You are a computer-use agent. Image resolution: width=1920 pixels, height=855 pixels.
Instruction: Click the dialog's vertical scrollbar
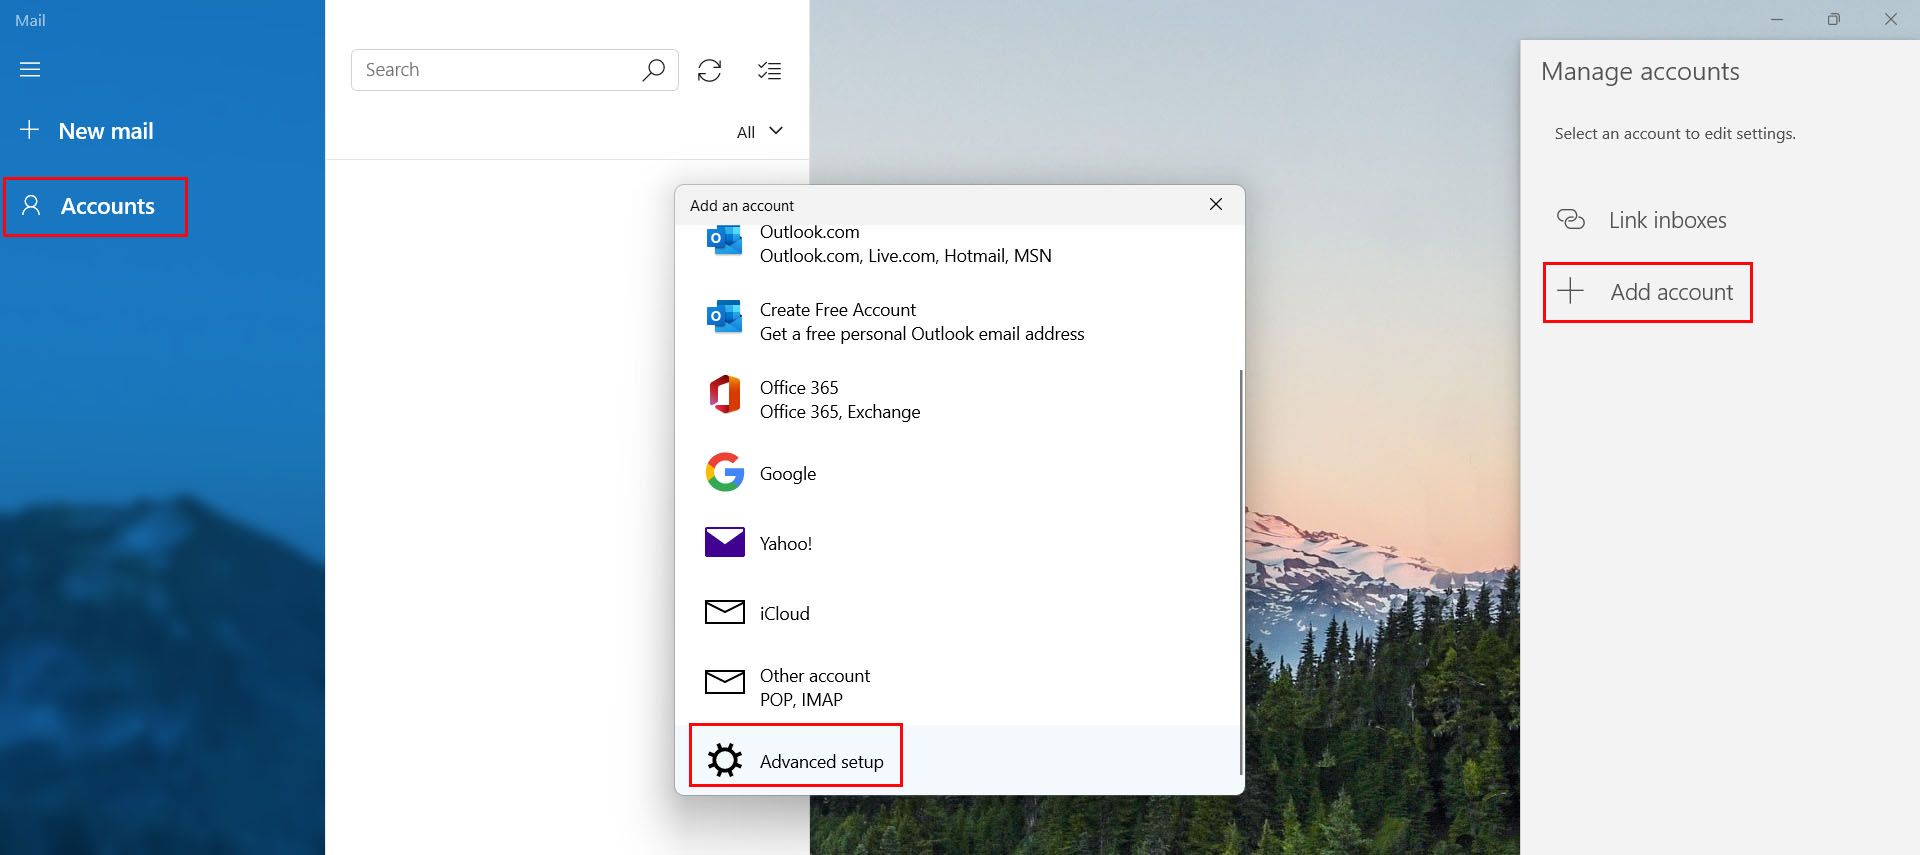[1241, 570]
